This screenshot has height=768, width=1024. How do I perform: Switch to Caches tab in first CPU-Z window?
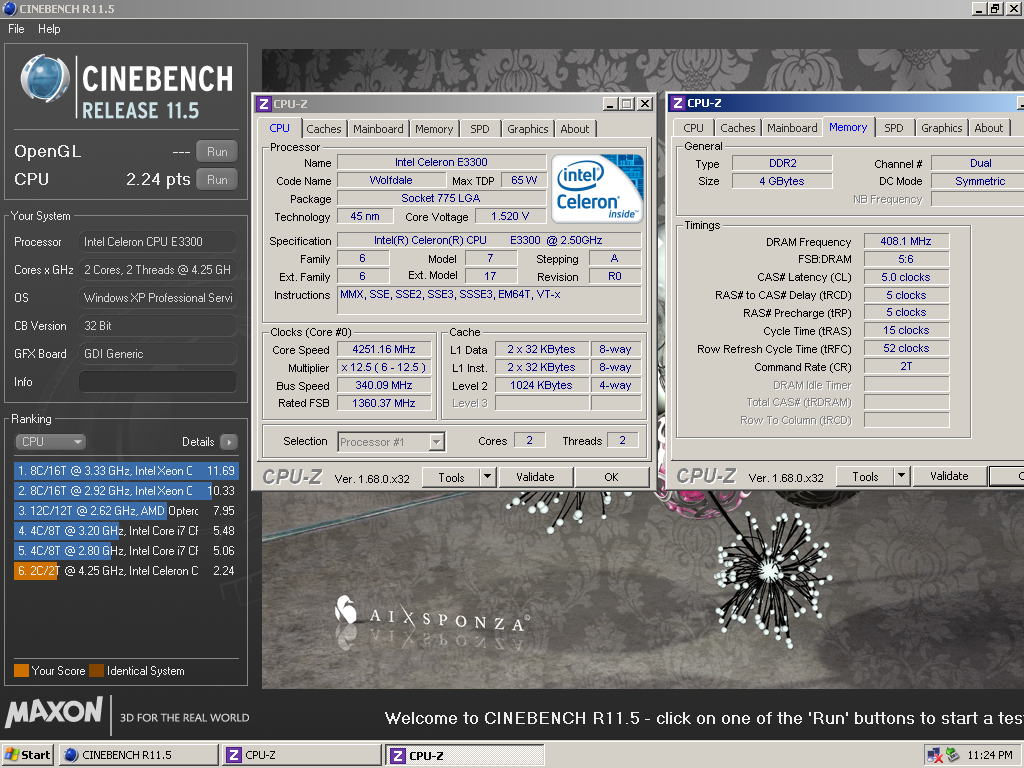324,129
